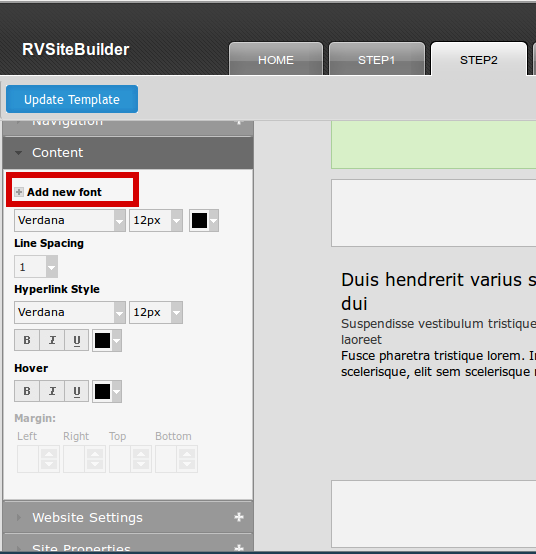This screenshot has width=536, height=554.
Task: Increase the Top margin with up arrow
Action: coord(141,453)
